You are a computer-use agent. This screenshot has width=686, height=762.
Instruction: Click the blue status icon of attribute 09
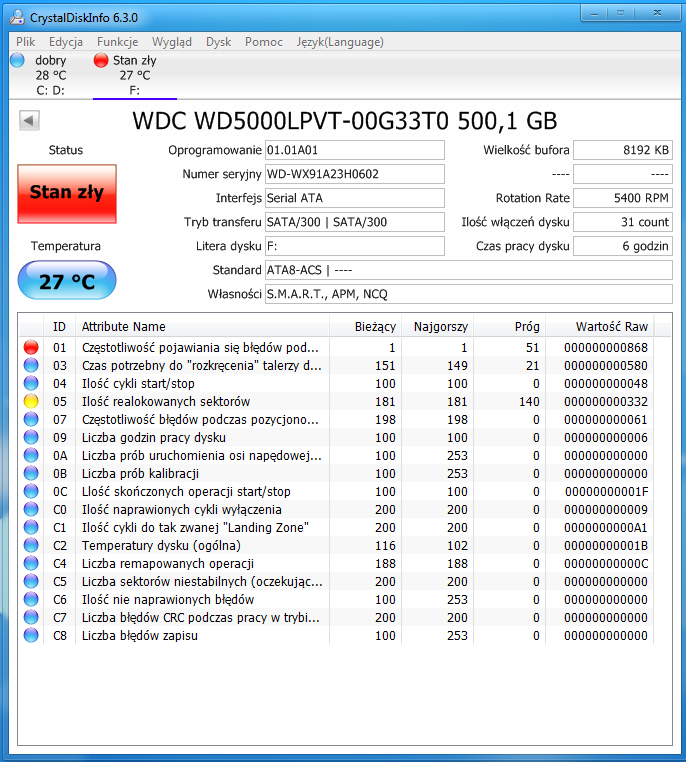(x=31, y=437)
